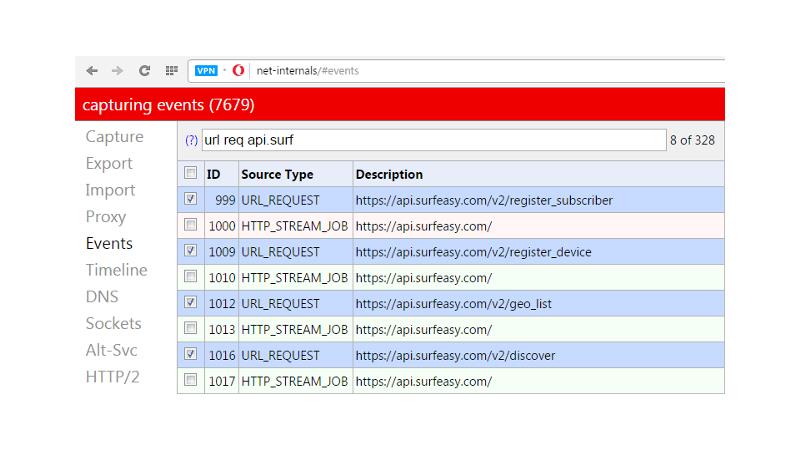Screen dimensions: 800x450
Task: Click the register_subscriber URL description
Action: click(484, 201)
